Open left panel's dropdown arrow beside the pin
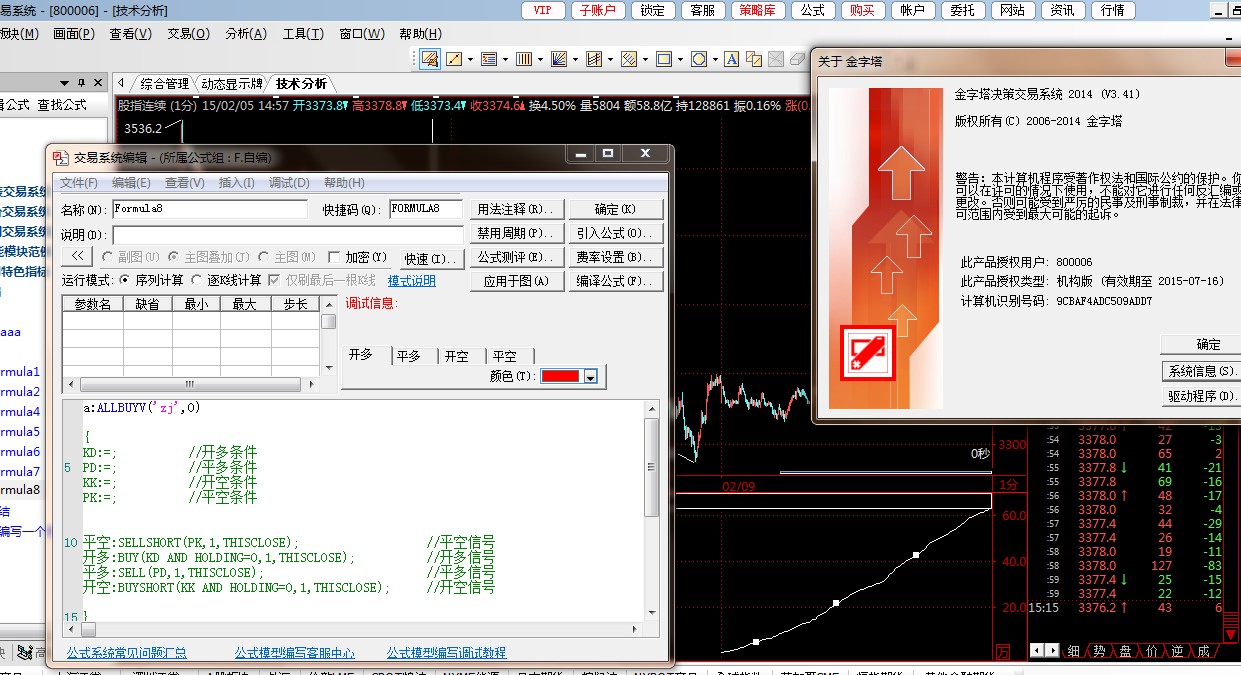Image resolution: width=1241 pixels, height=675 pixels. [65, 83]
